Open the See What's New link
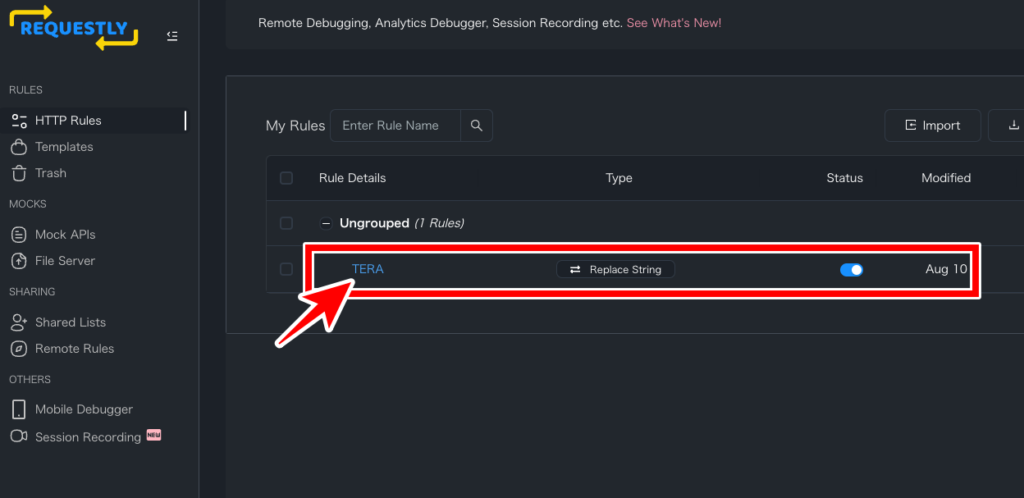The height and width of the screenshot is (498, 1024). pos(674,23)
